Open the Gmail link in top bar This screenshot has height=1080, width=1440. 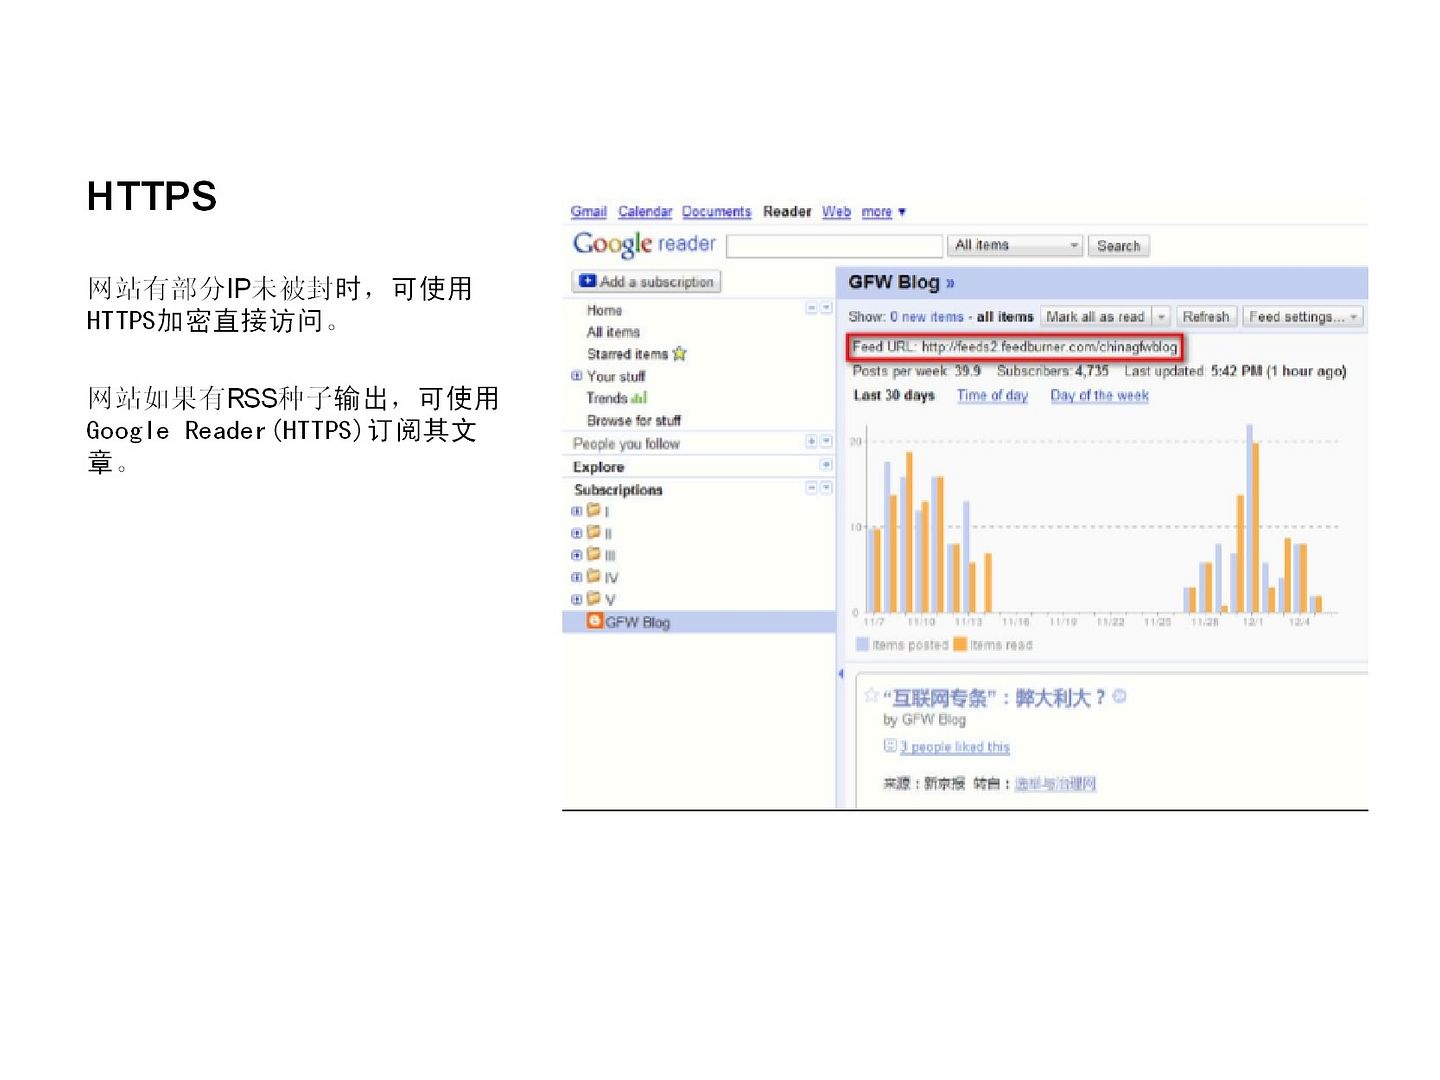(x=588, y=212)
